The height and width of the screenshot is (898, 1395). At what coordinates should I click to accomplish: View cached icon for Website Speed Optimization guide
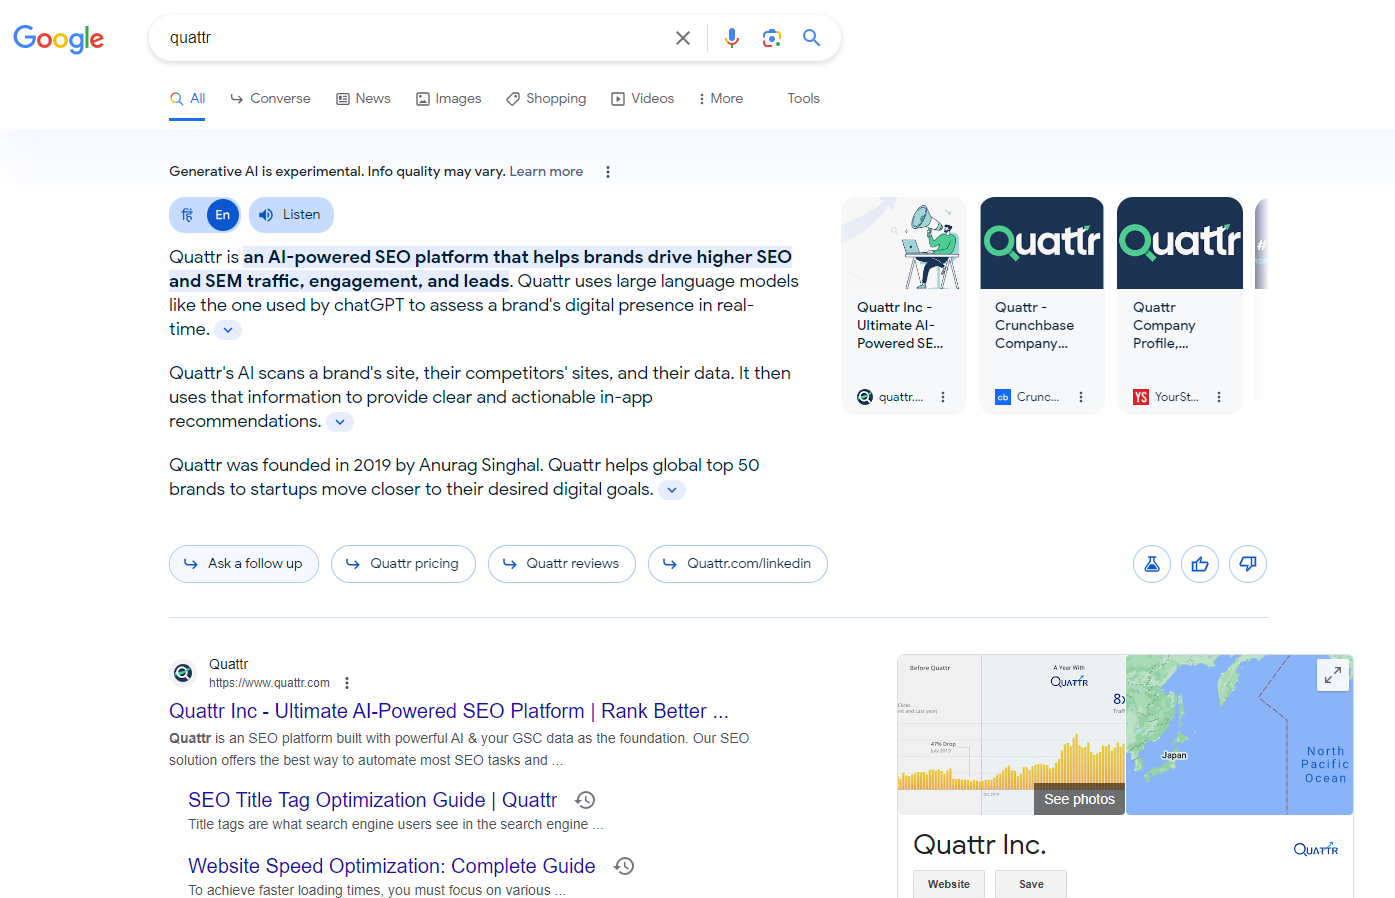624,866
